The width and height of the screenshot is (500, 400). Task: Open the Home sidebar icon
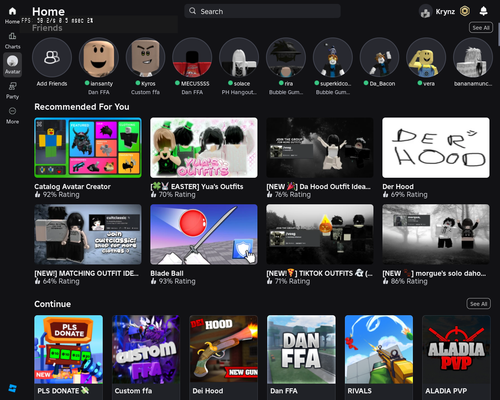(12, 12)
